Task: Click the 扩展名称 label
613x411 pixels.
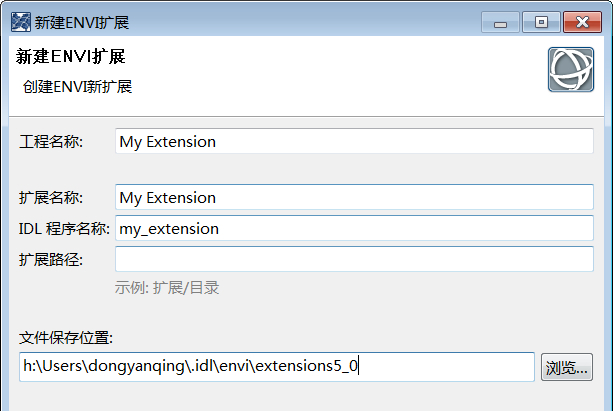Action: click(51, 198)
